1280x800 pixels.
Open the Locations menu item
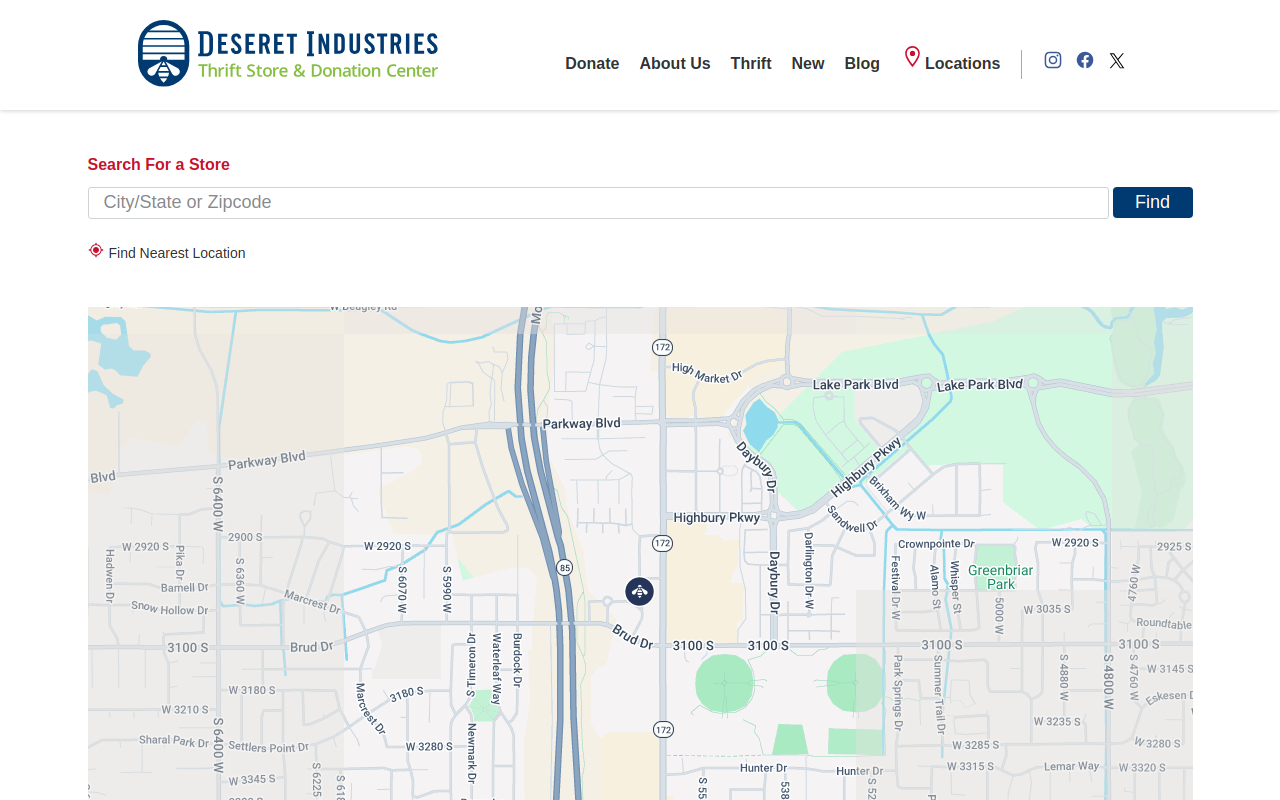click(962, 63)
